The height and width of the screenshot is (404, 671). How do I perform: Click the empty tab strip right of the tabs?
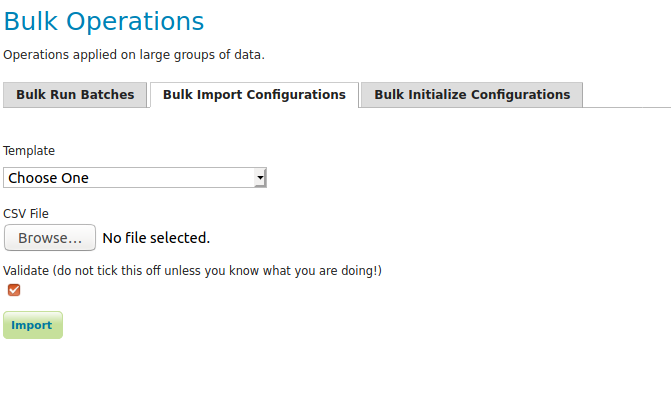pos(626,95)
